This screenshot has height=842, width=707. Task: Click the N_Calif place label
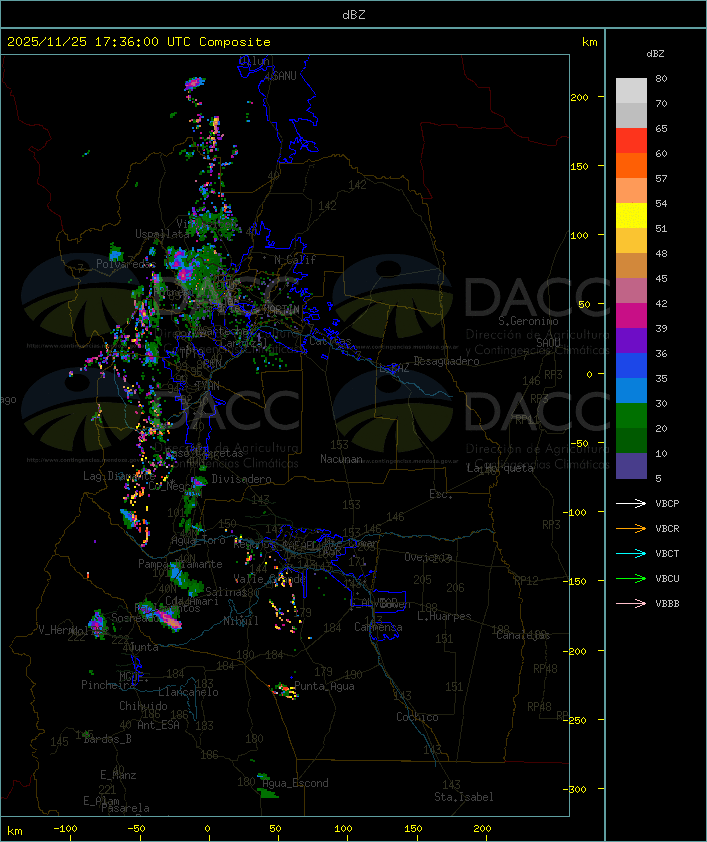295,260
